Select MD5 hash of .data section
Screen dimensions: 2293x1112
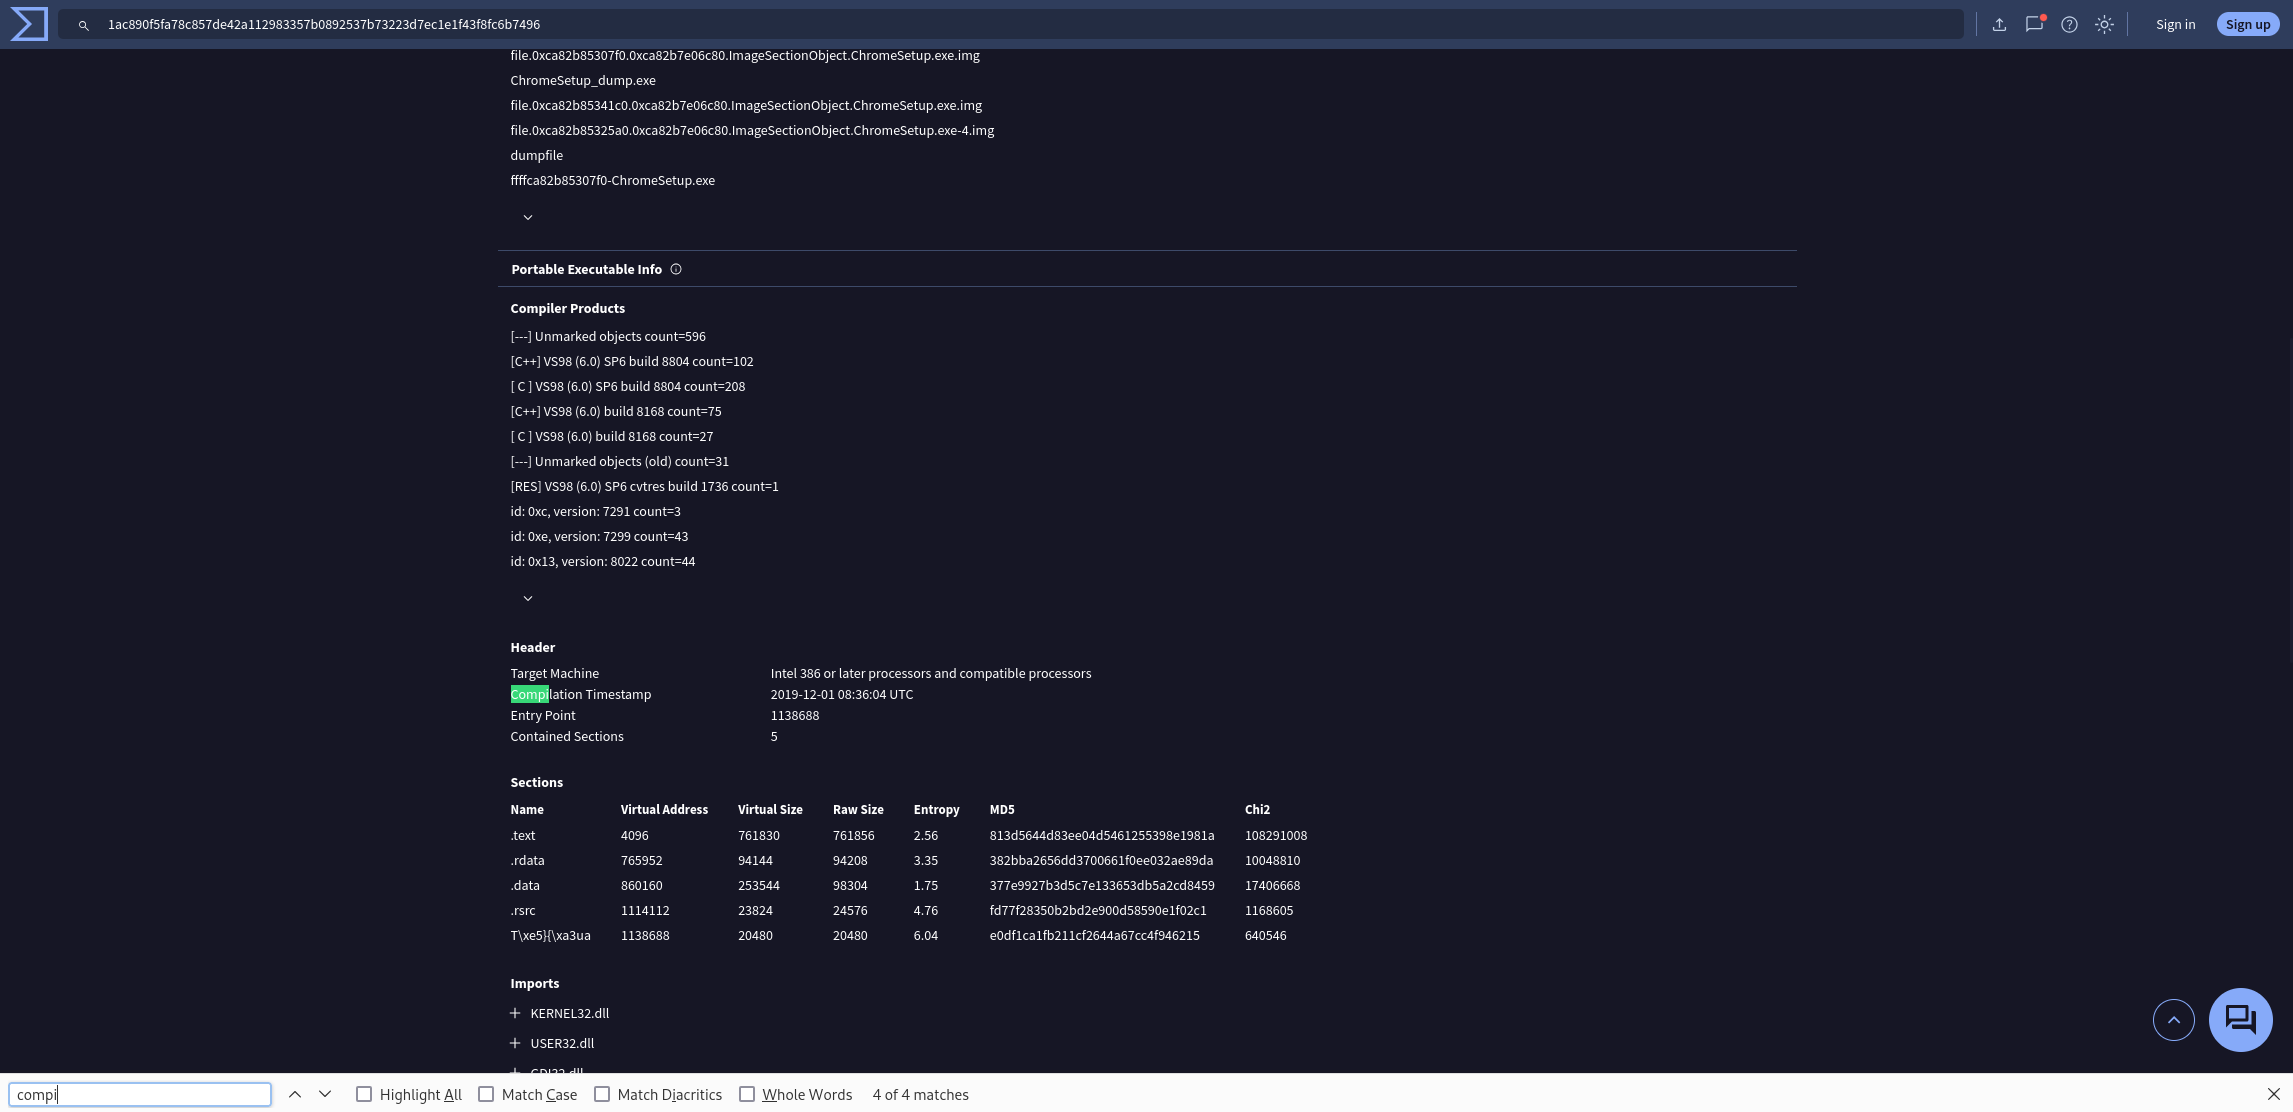point(1102,885)
